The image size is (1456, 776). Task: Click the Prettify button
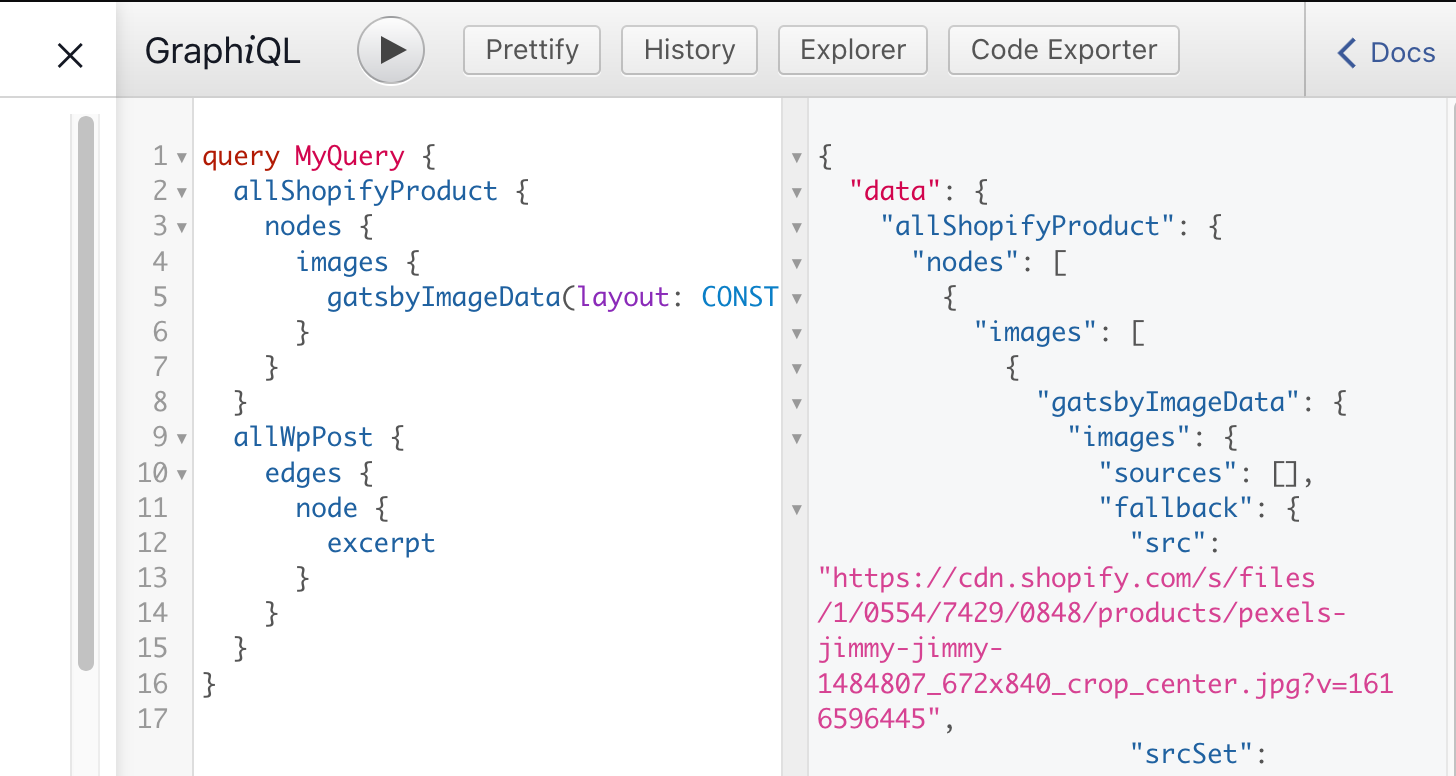click(x=532, y=50)
